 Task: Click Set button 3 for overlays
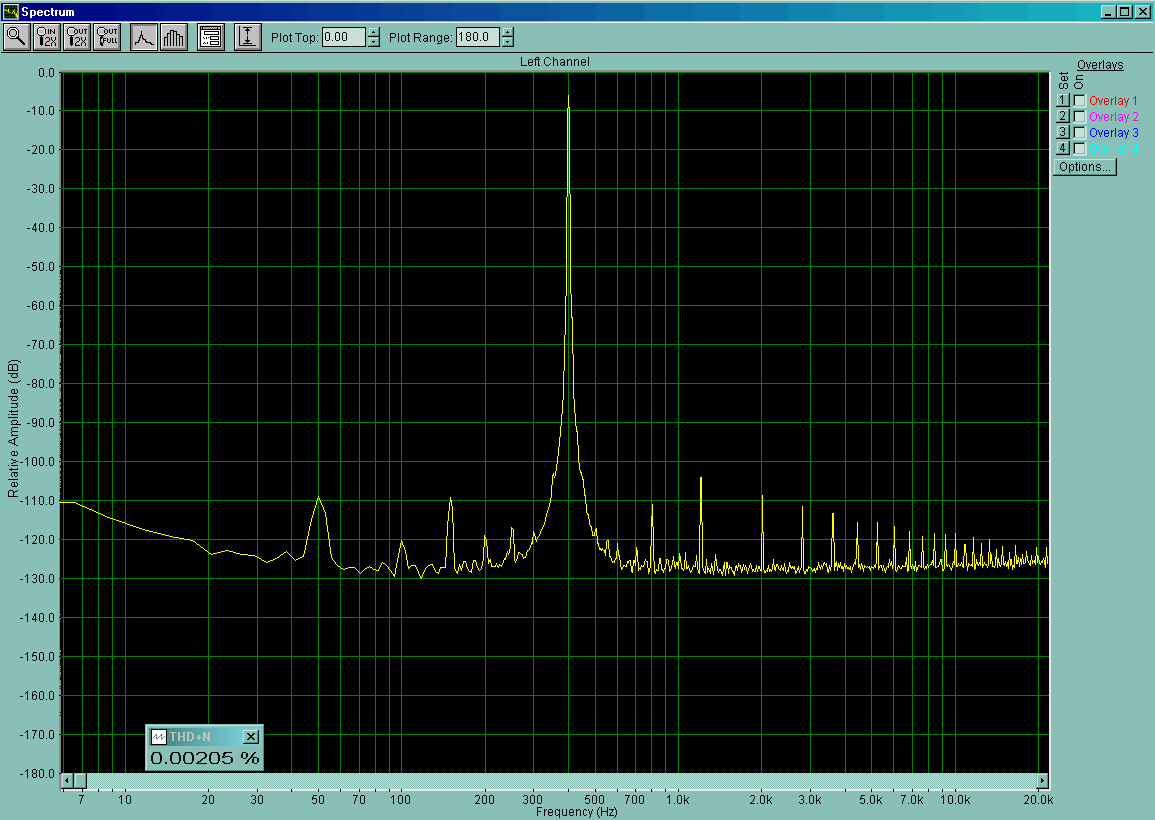pos(1062,133)
